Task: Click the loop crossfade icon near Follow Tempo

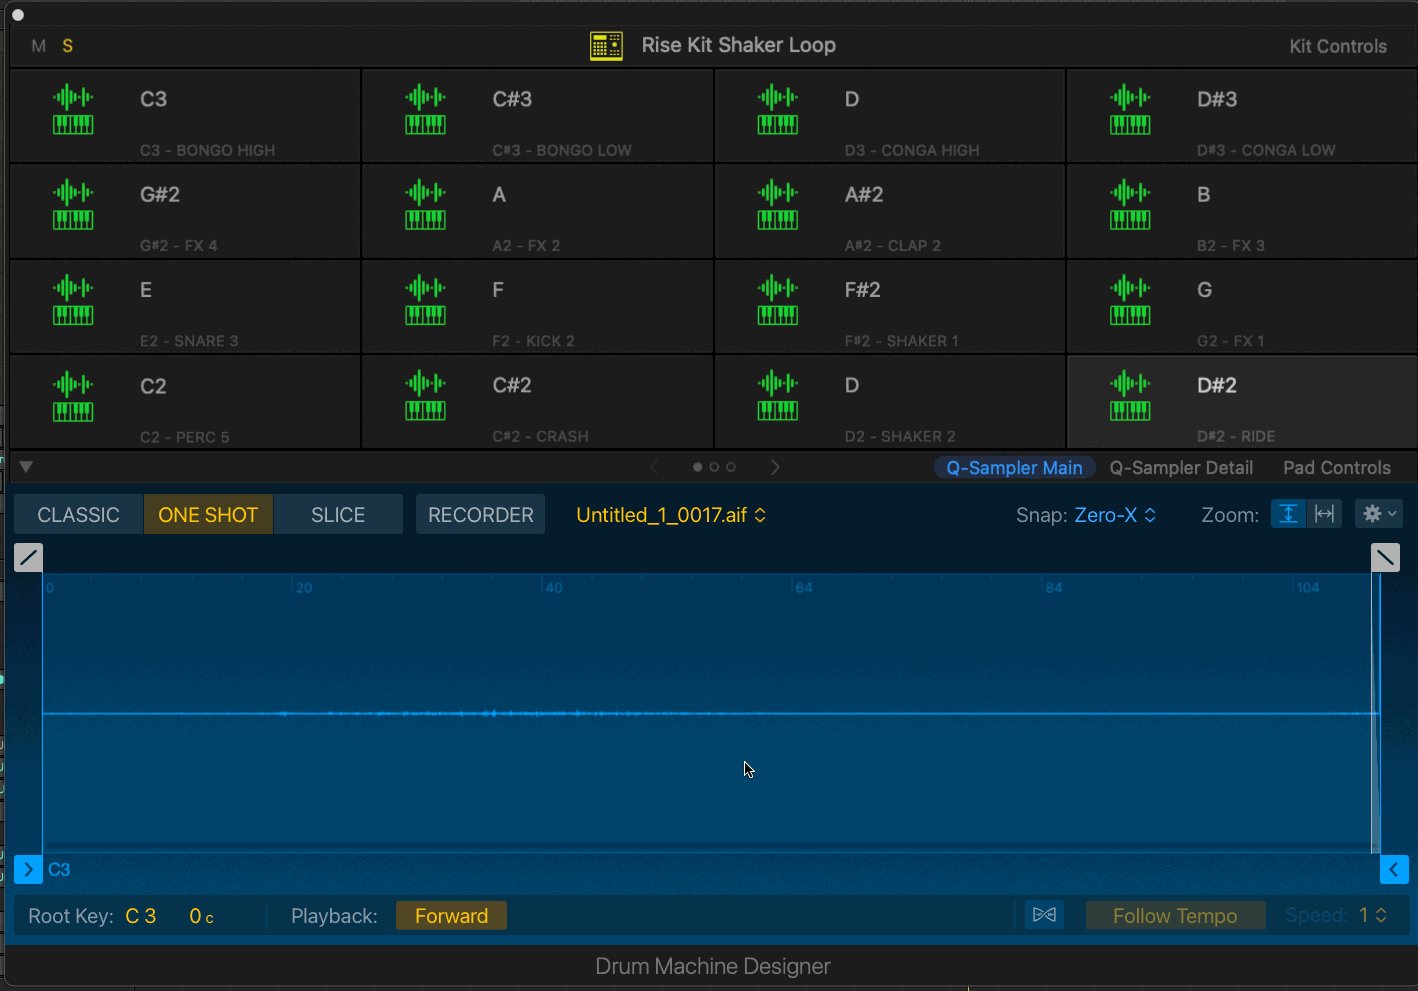Action: tap(1044, 914)
